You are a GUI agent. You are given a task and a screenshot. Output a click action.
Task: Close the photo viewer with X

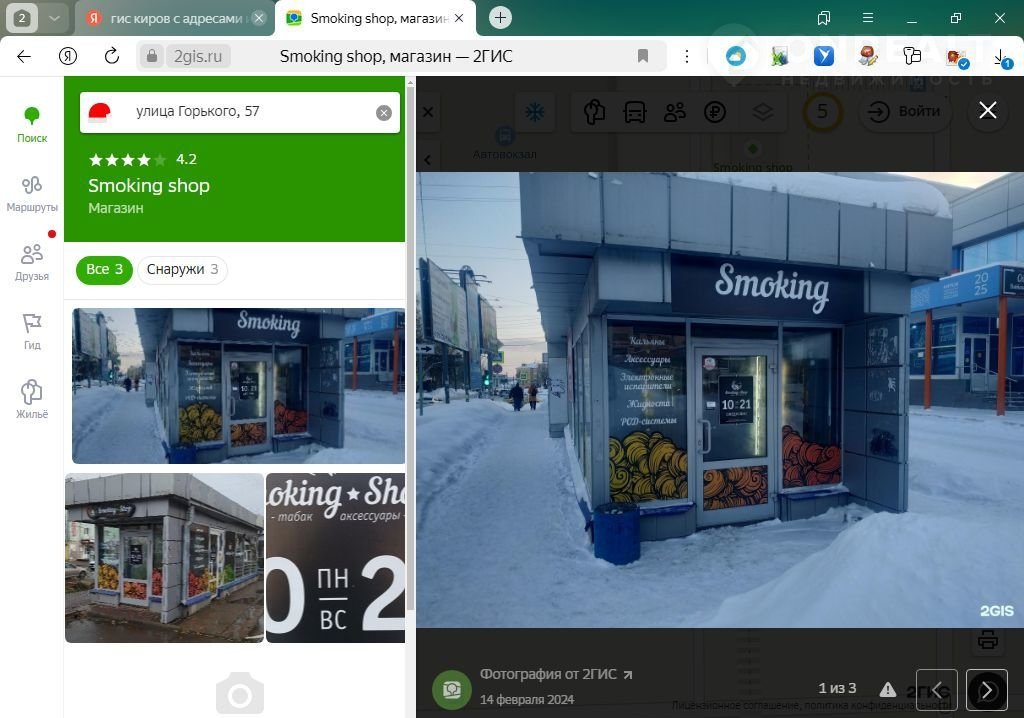988,110
